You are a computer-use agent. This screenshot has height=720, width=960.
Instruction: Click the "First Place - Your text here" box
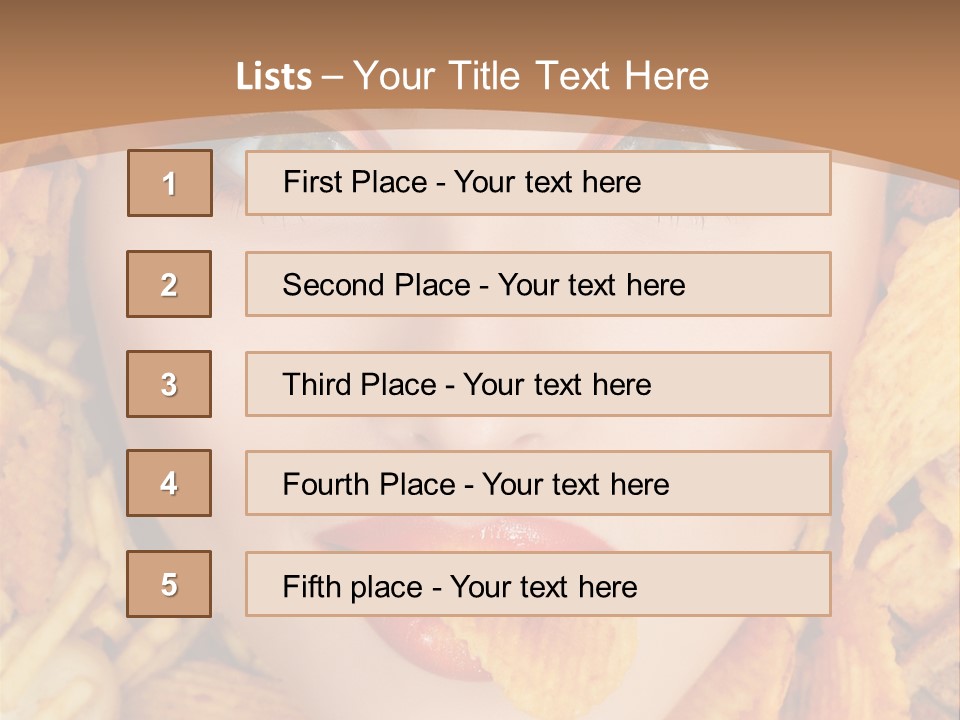click(538, 183)
